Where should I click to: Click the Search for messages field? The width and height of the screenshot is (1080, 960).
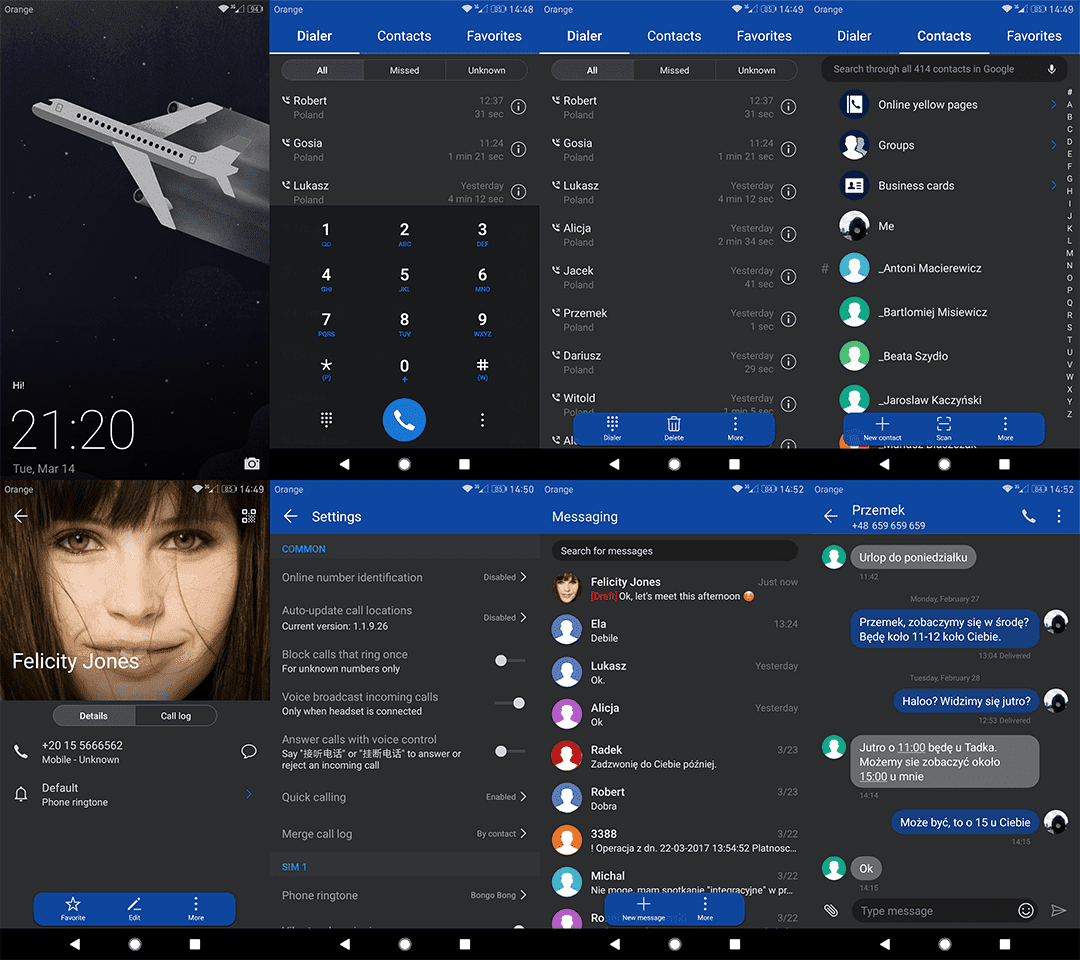pyautogui.click(x=674, y=551)
